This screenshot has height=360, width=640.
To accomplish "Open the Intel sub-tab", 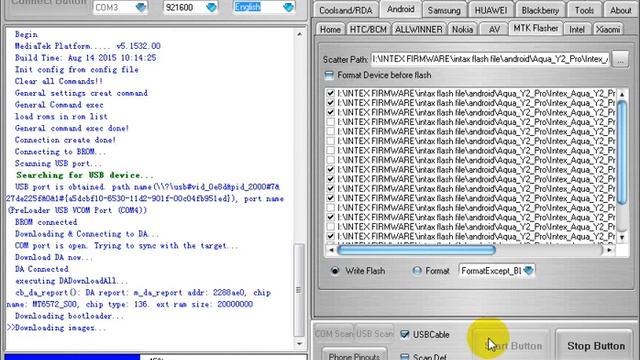I will pos(577,29).
